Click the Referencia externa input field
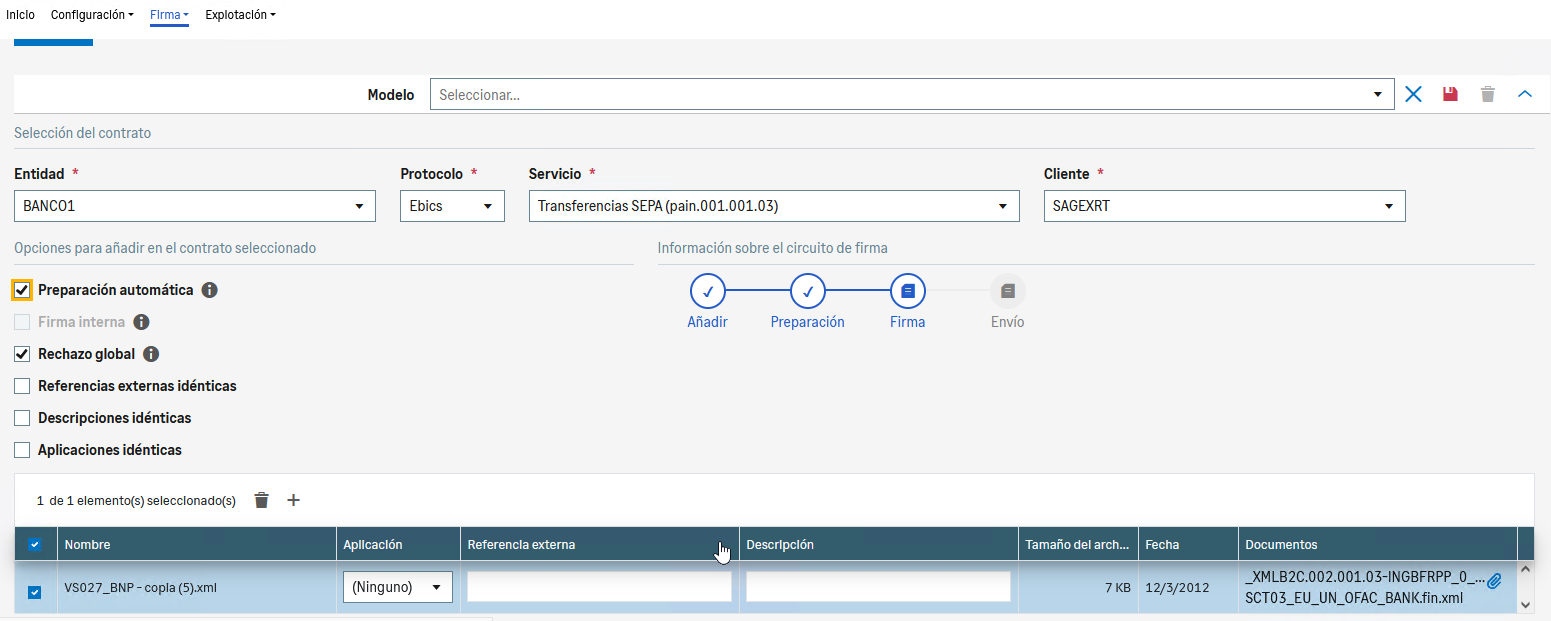The width and height of the screenshot is (1551, 621). 599,587
